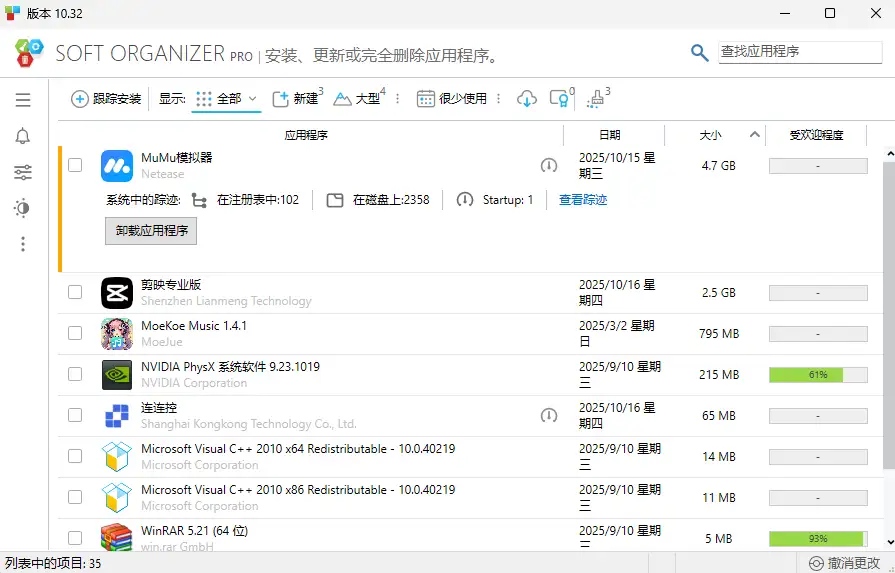Screen dimensions: 895x573
Task: Click 卸载应用程序 button
Action: [x=151, y=231]
